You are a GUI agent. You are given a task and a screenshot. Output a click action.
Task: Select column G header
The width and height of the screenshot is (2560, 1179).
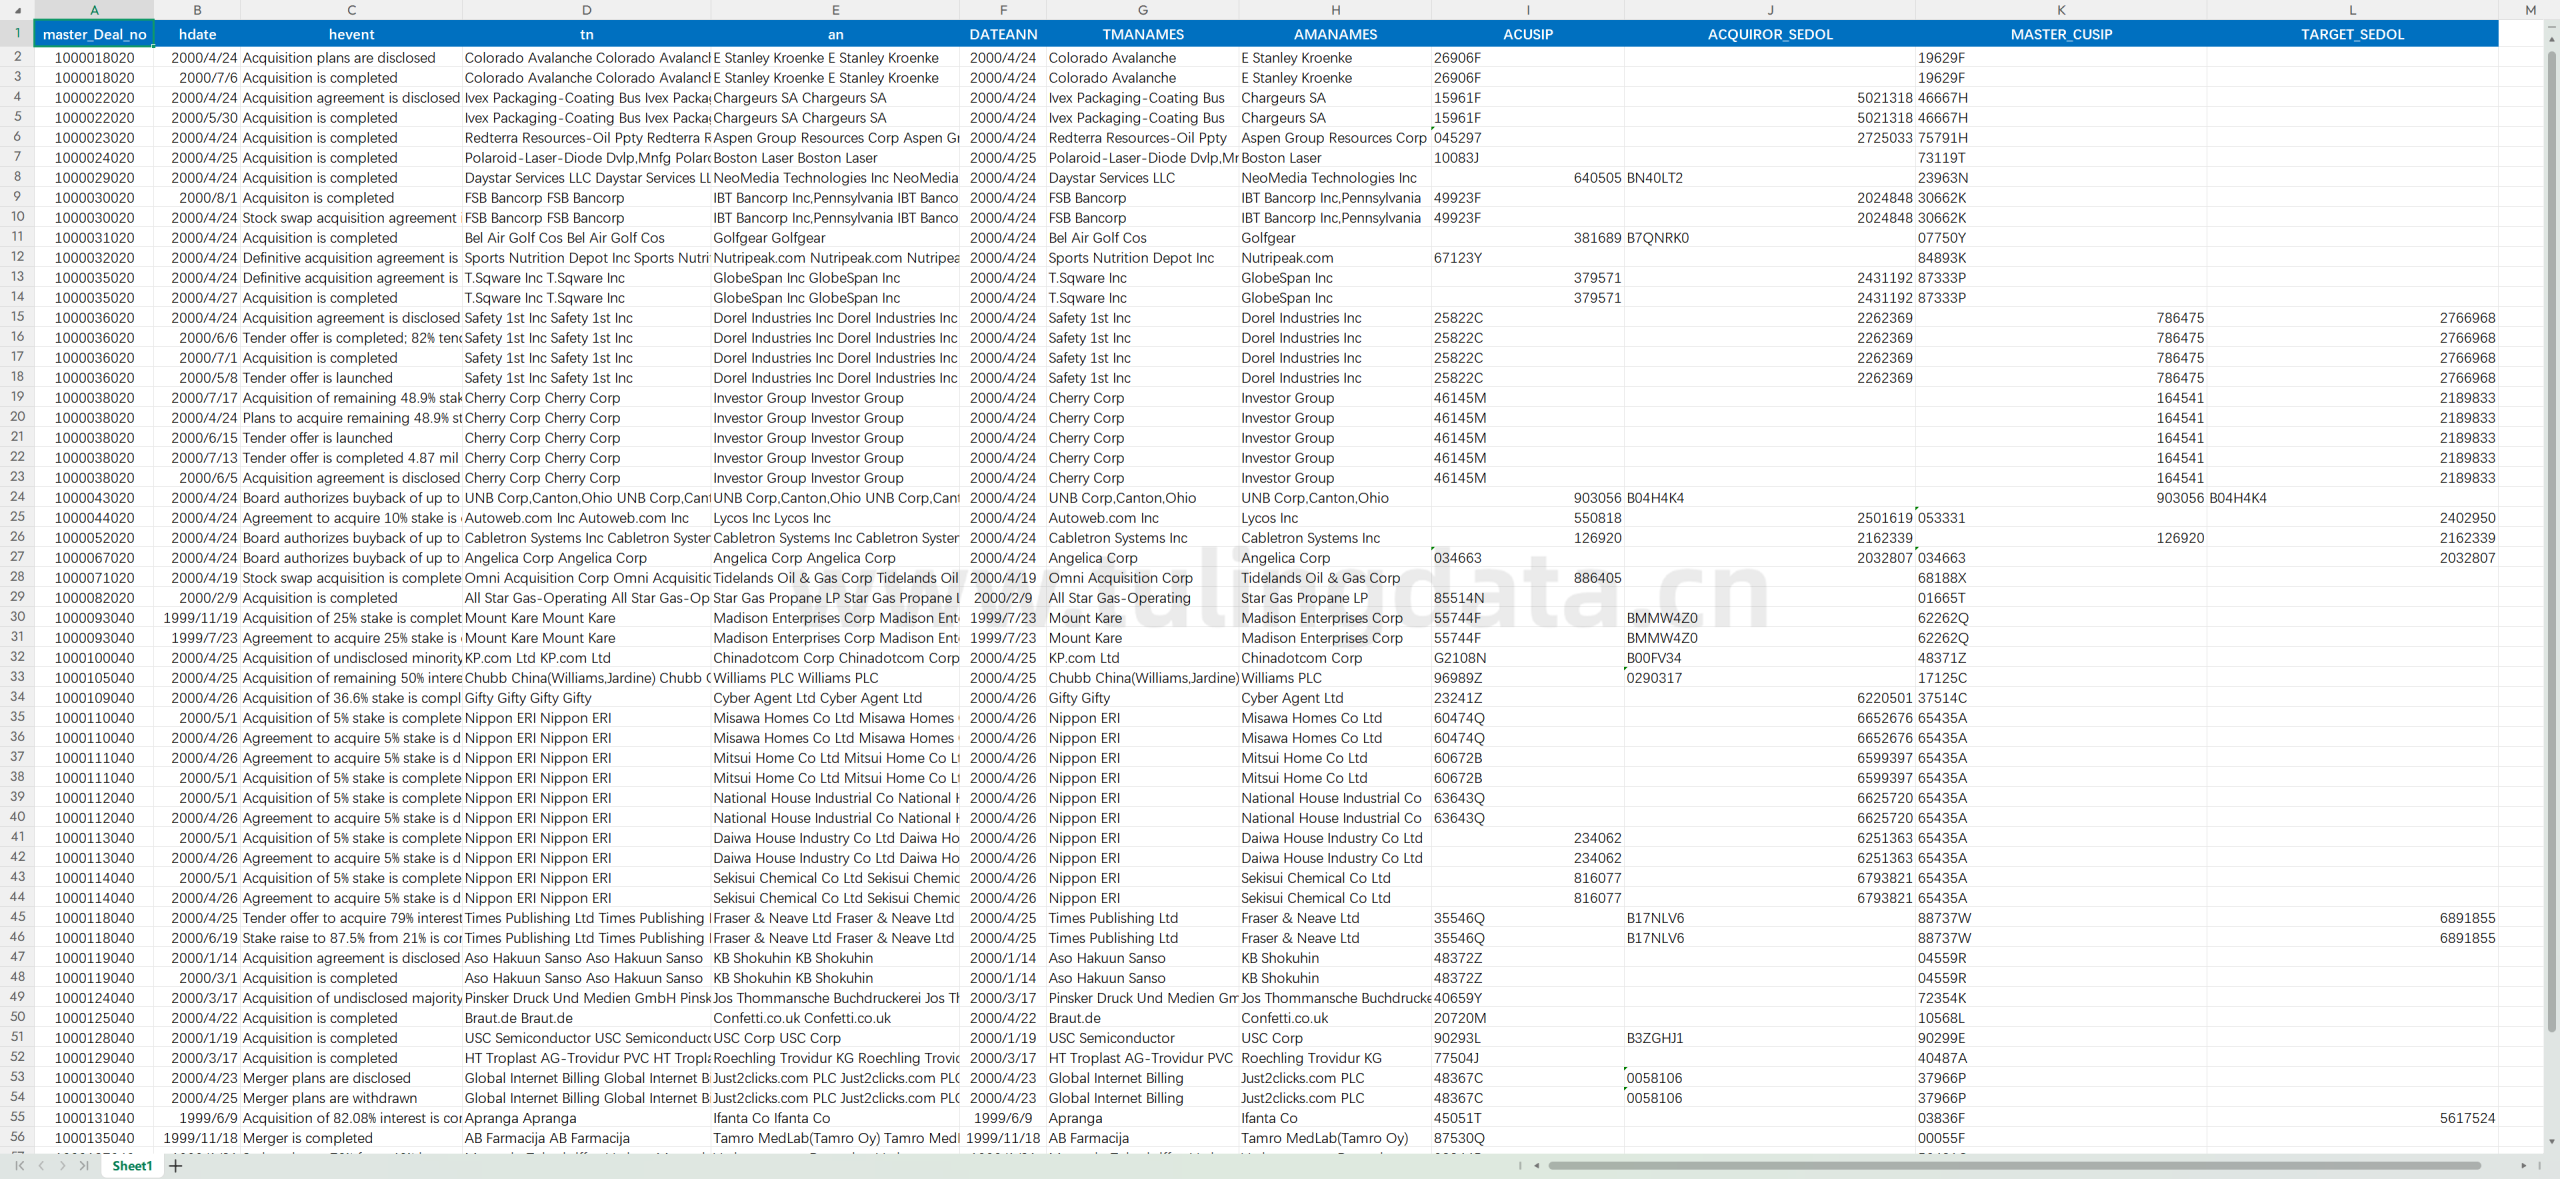coord(1142,10)
